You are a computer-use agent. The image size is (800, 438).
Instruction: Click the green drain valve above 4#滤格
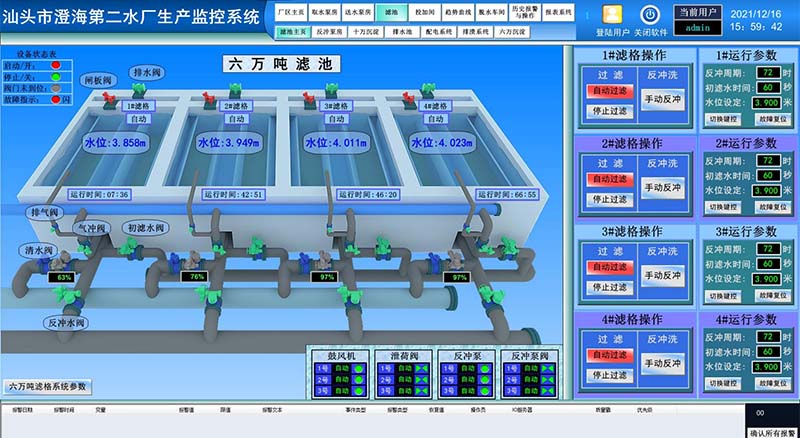(x=428, y=90)
